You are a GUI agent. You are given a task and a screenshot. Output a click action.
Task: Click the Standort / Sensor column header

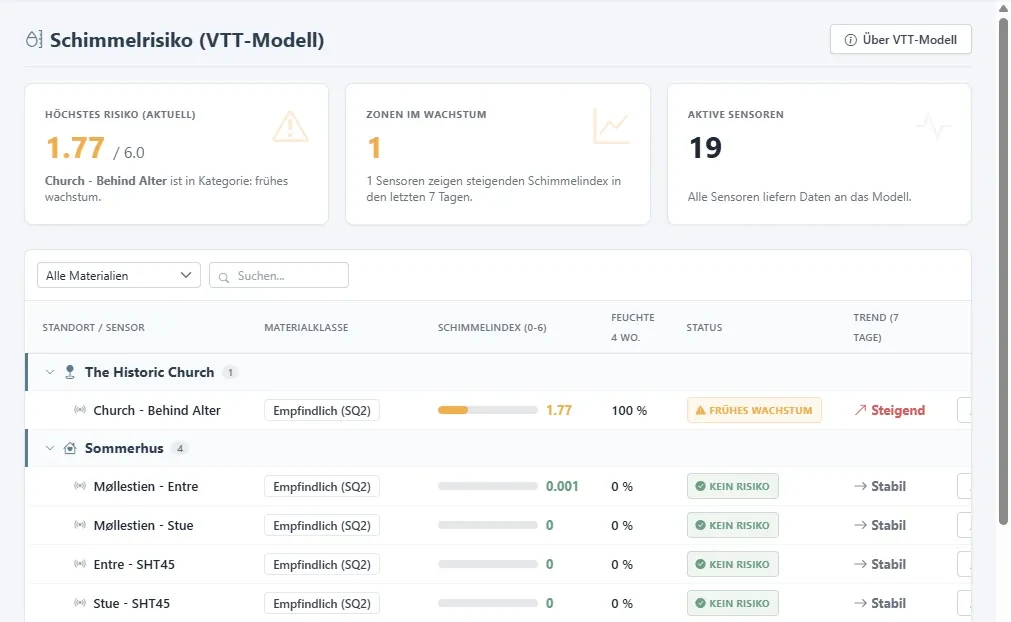[x=93, y=327]
